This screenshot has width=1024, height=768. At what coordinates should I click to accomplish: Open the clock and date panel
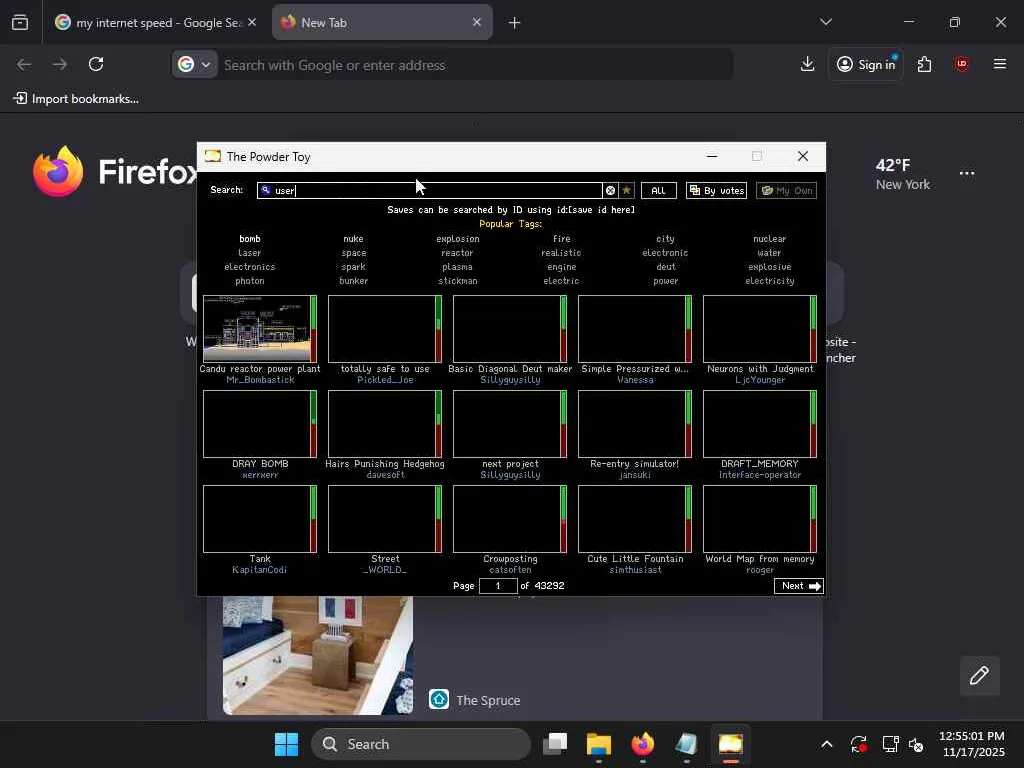point(972,744)
